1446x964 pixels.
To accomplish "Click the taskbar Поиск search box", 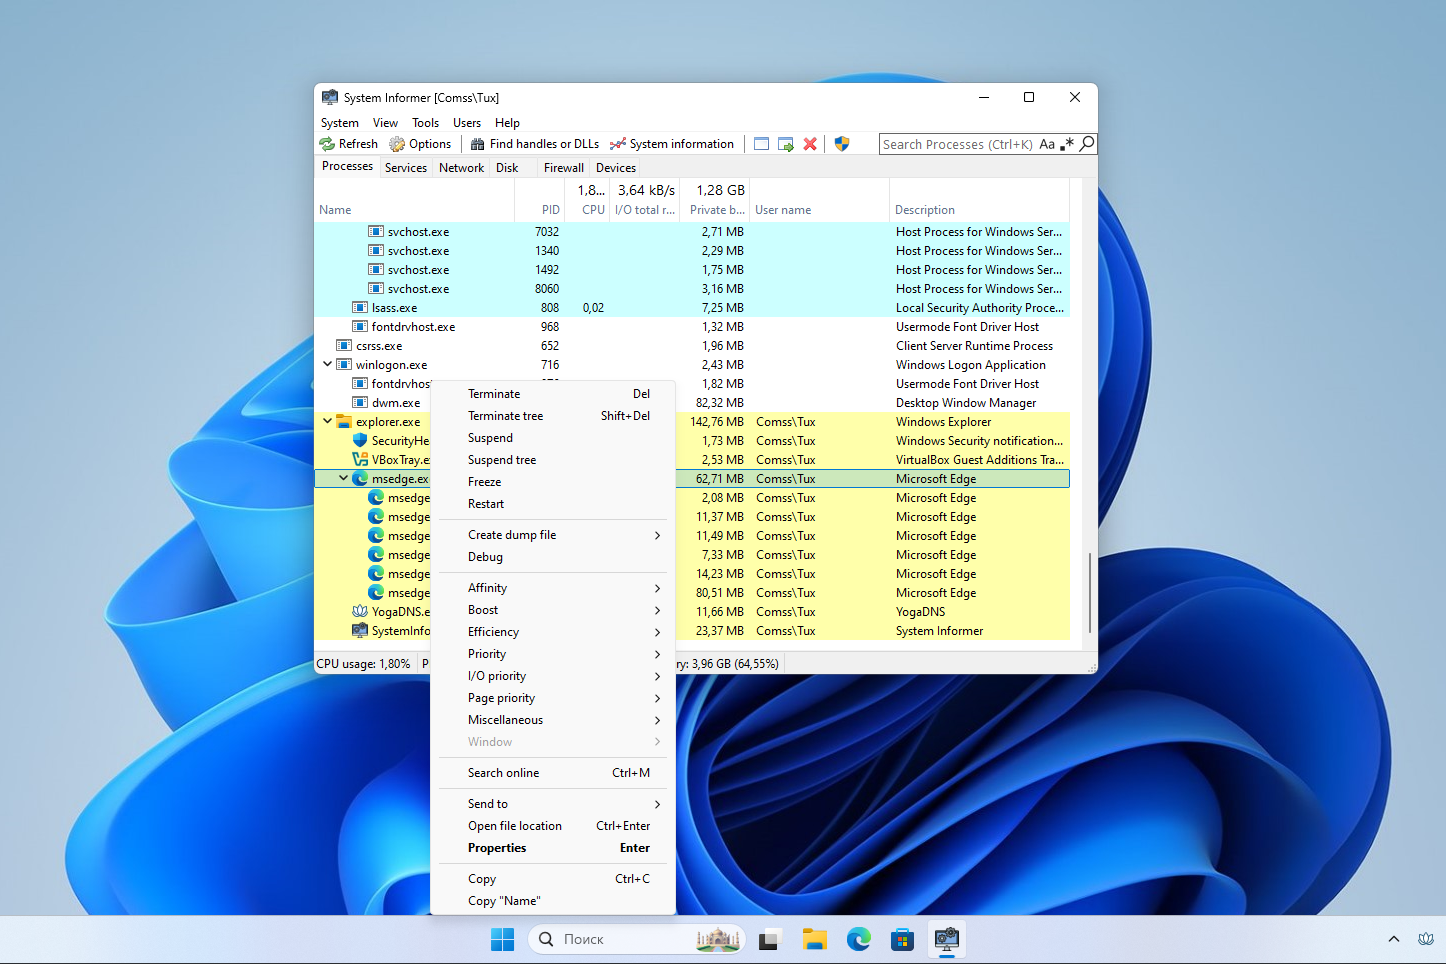I will pyautogui.click(x=637, y=940).
